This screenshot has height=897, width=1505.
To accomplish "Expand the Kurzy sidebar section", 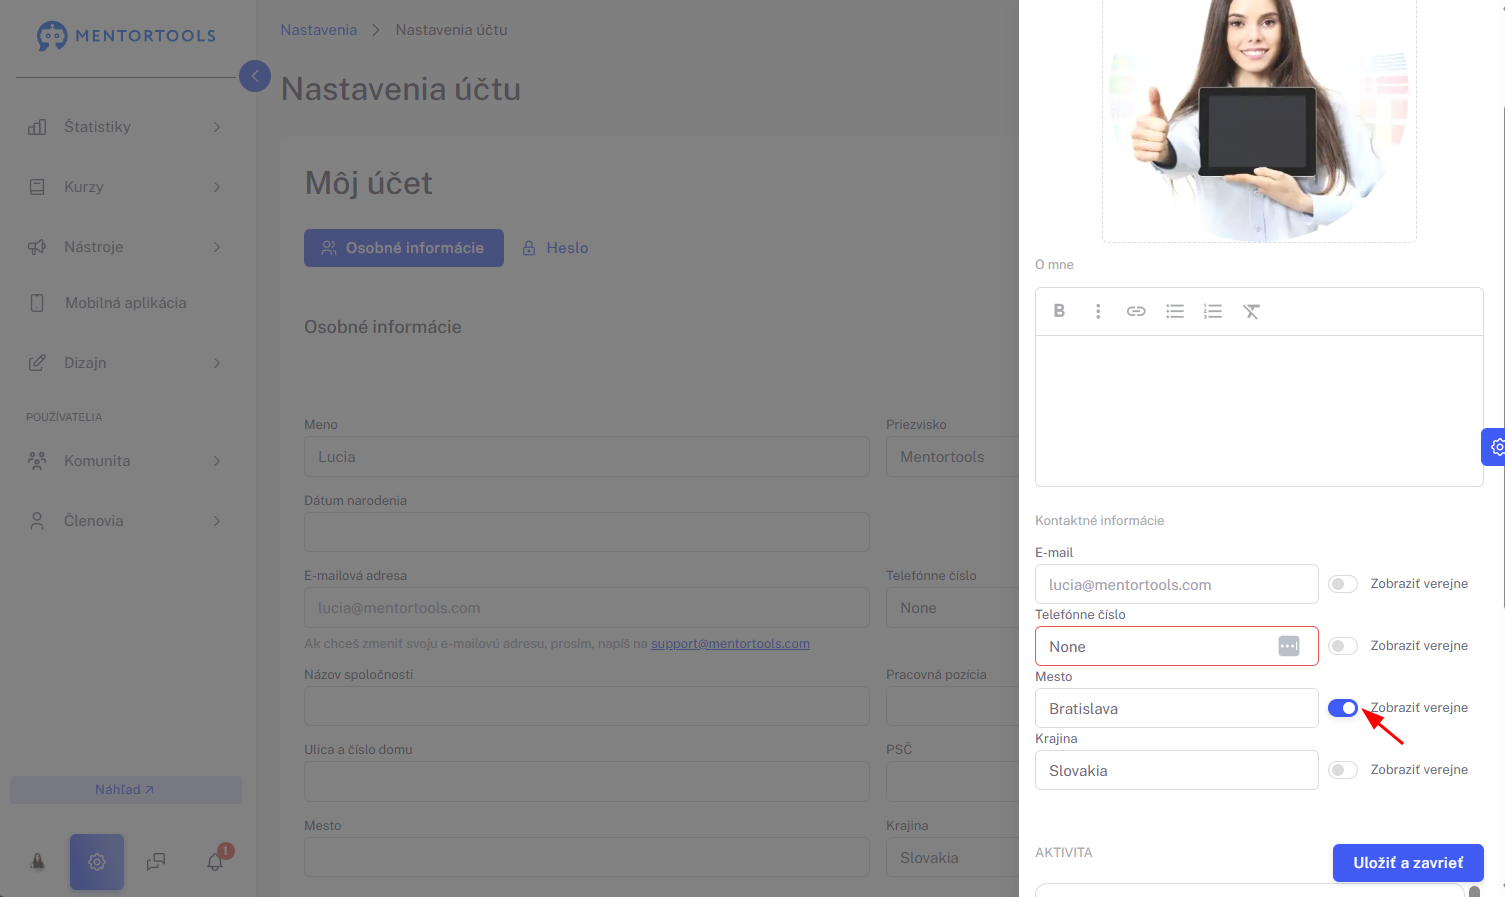I will (125, 187).
